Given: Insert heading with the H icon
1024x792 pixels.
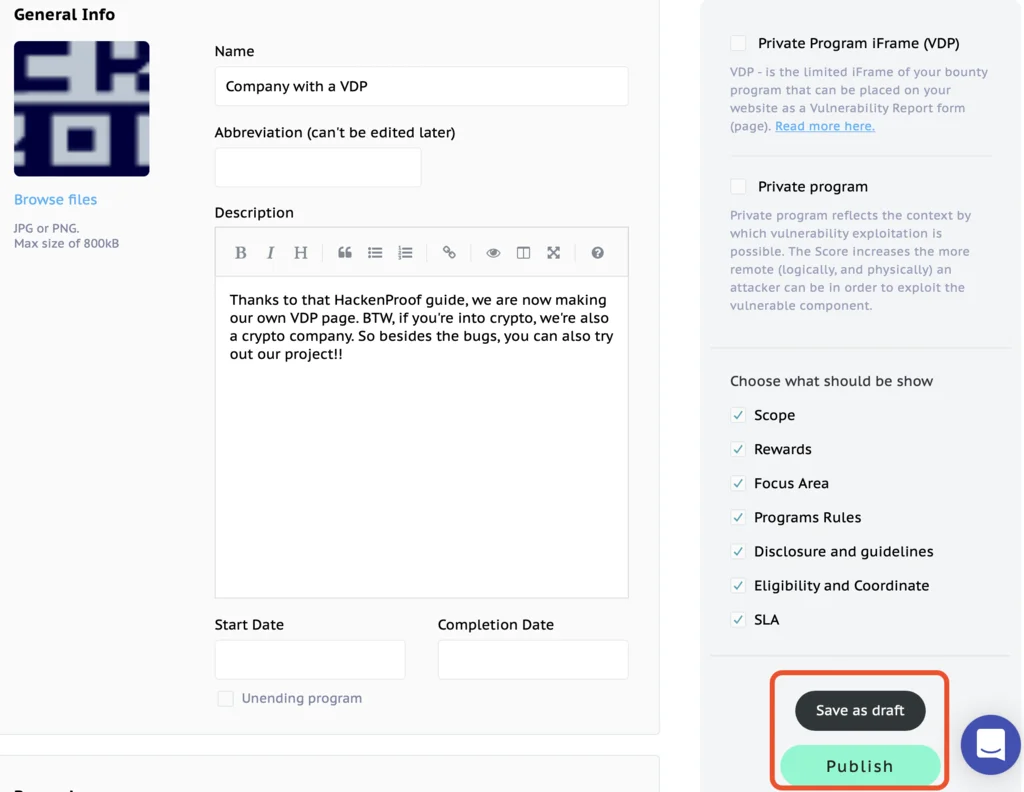Looking at the screenshot, I should coord(300,253).
